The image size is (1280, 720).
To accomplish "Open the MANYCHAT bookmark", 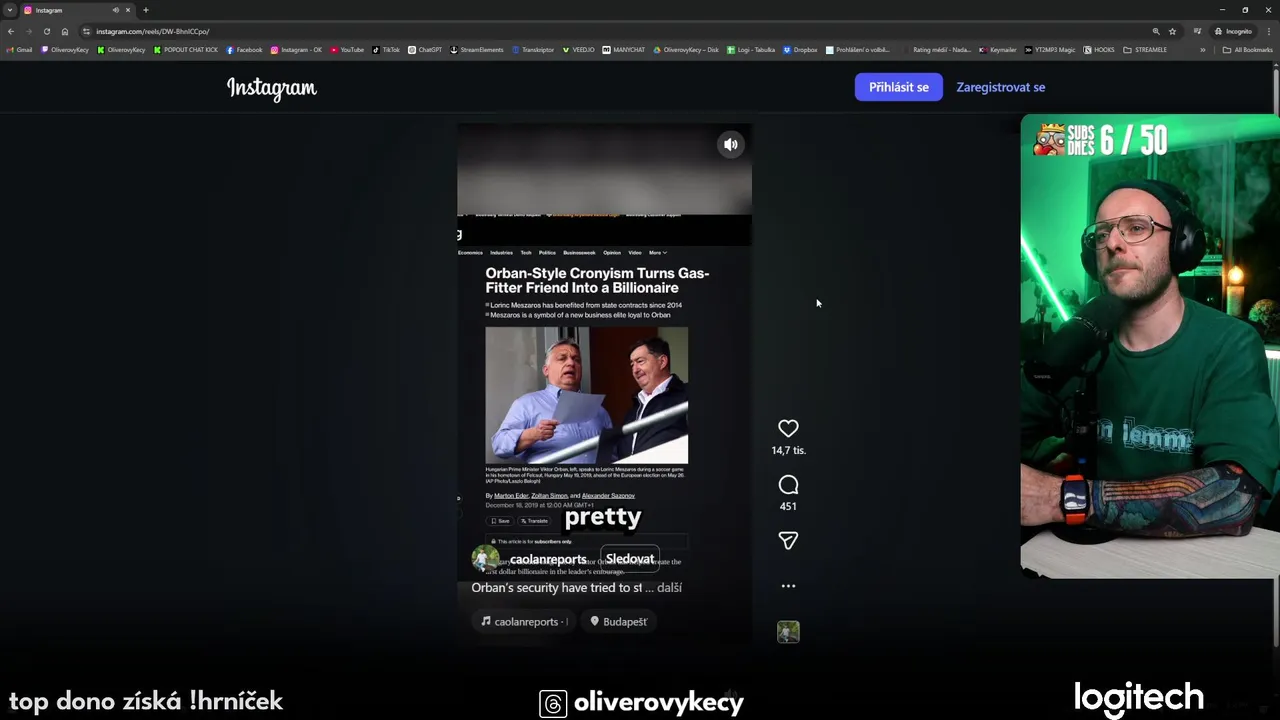I will click(624, 50).
